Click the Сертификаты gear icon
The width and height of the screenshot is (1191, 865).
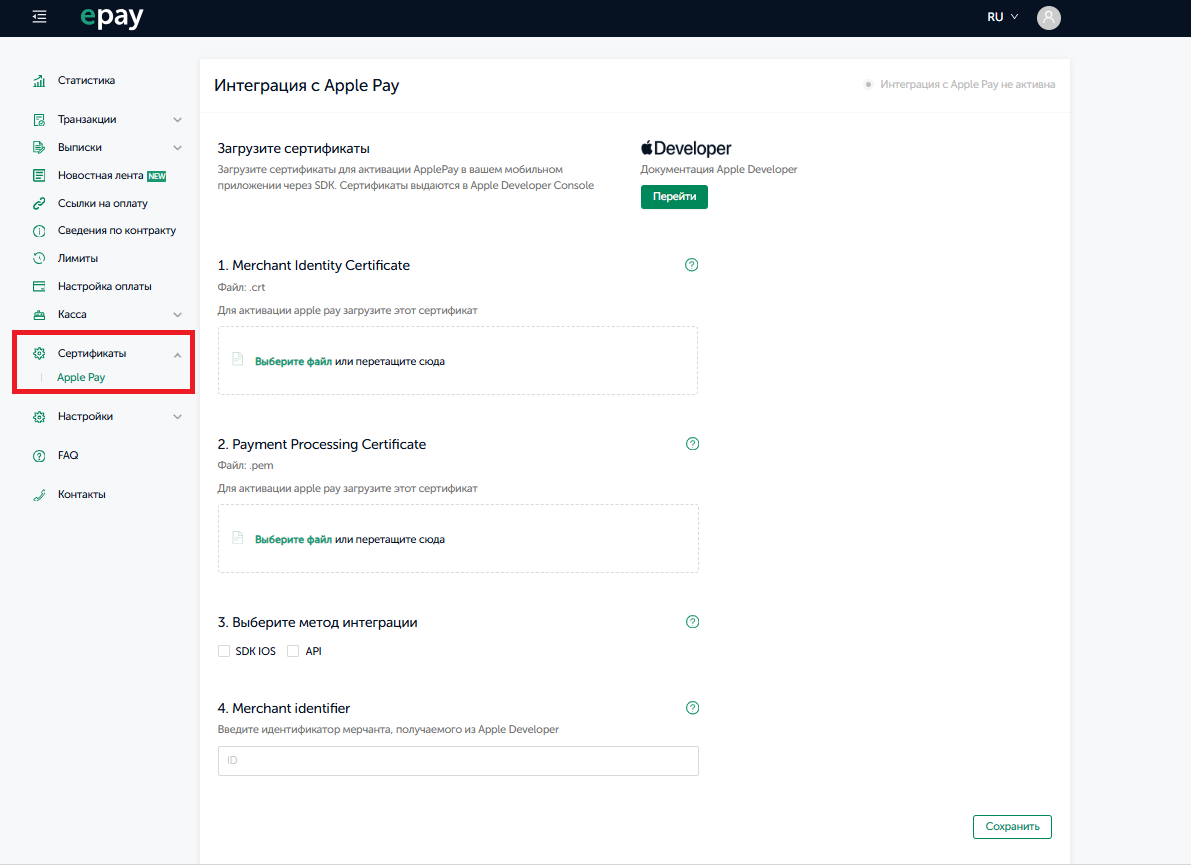pos(39,353)
